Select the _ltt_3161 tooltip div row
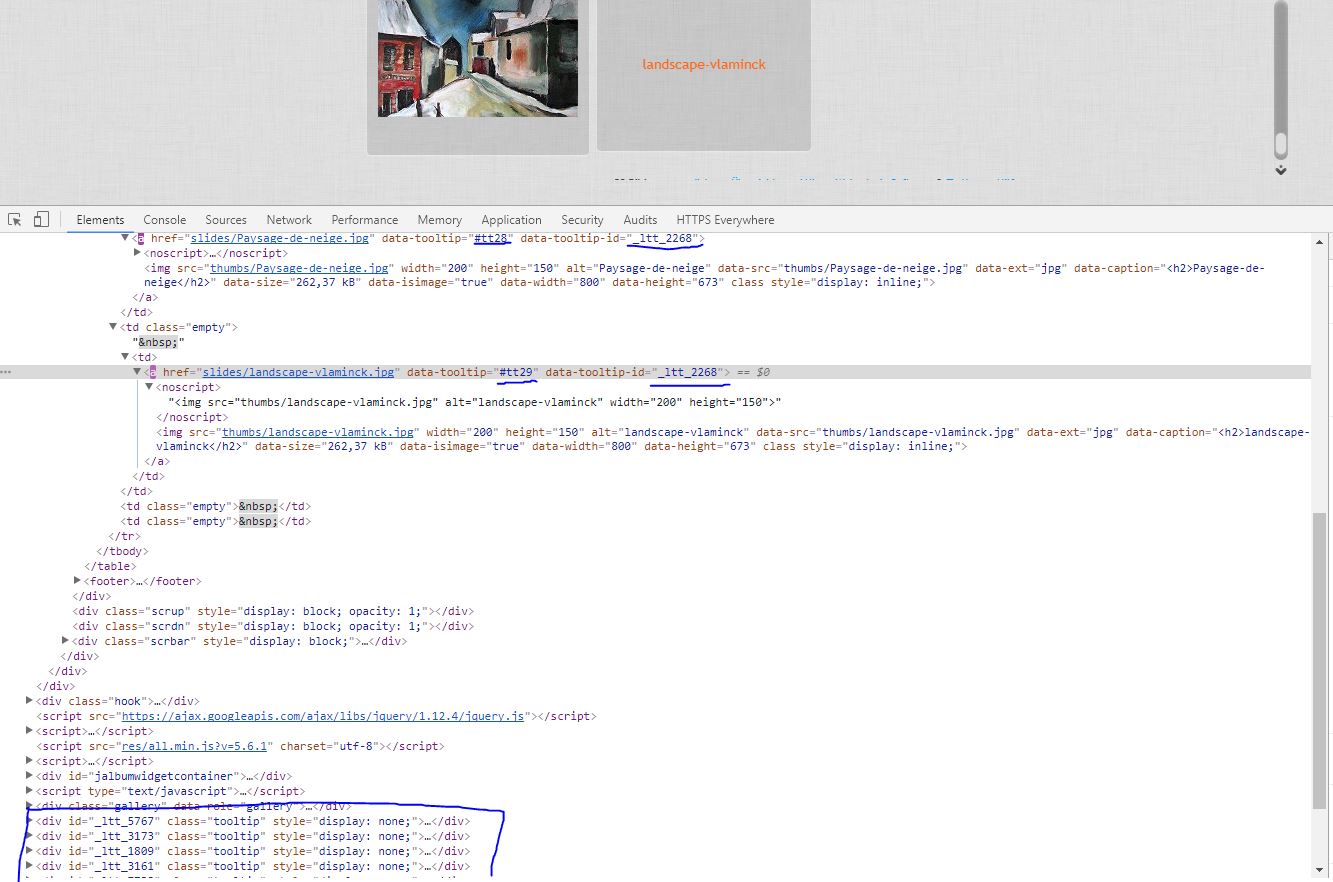Image resolution: width=1333 pixels, height=882 pixels. click(x=253, y=866)
